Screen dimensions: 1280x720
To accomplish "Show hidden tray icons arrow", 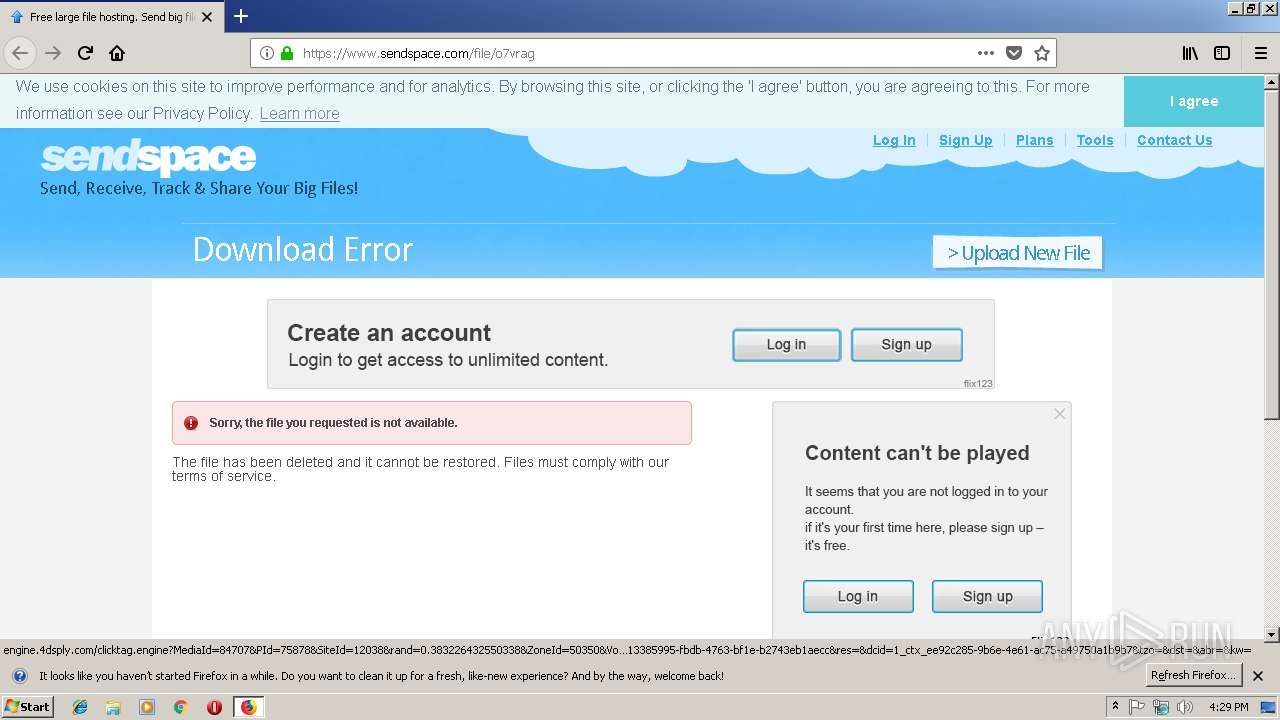I will 1116,707.
